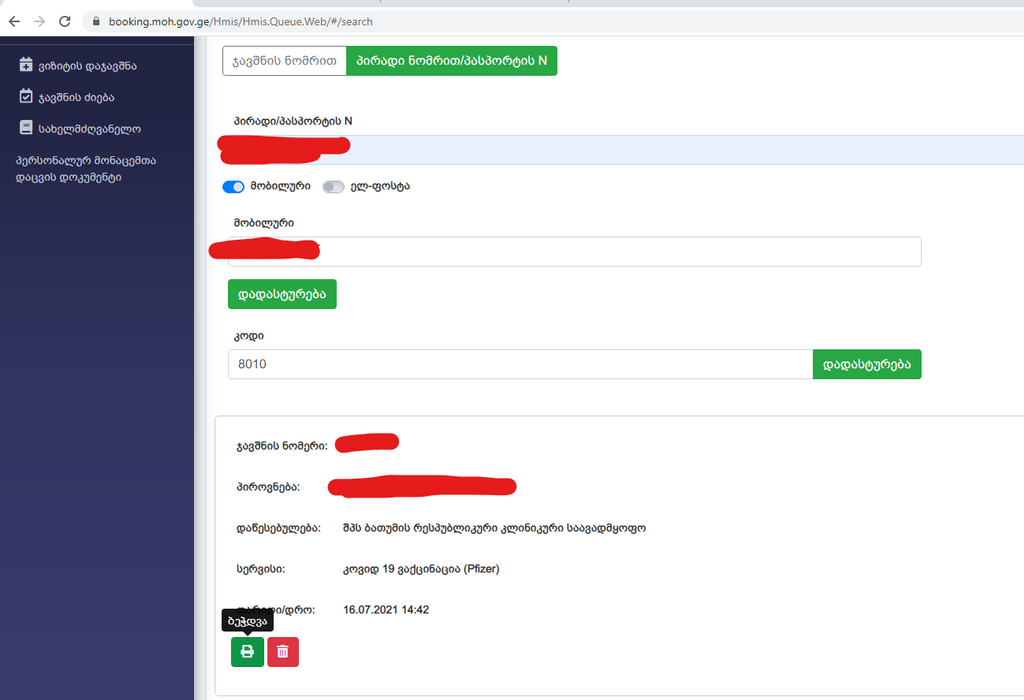
Task: Click the lock icon in the address bar
Action: (x=96, y=22)
